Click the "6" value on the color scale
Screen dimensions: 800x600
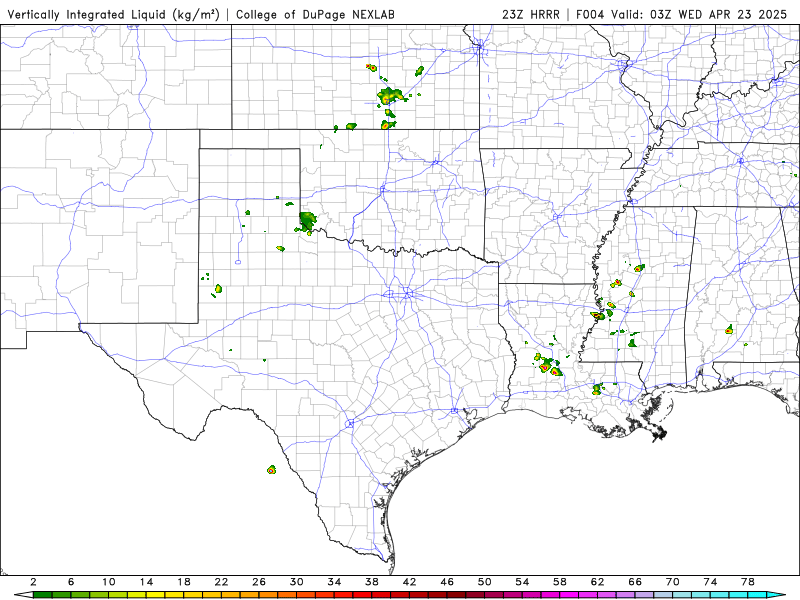(71, 582)
